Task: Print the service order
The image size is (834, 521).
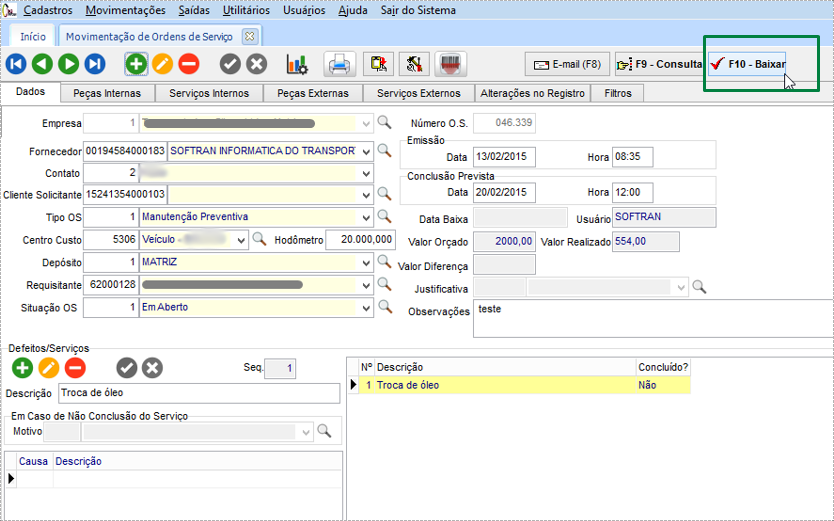Action: (x=340, y=64)
